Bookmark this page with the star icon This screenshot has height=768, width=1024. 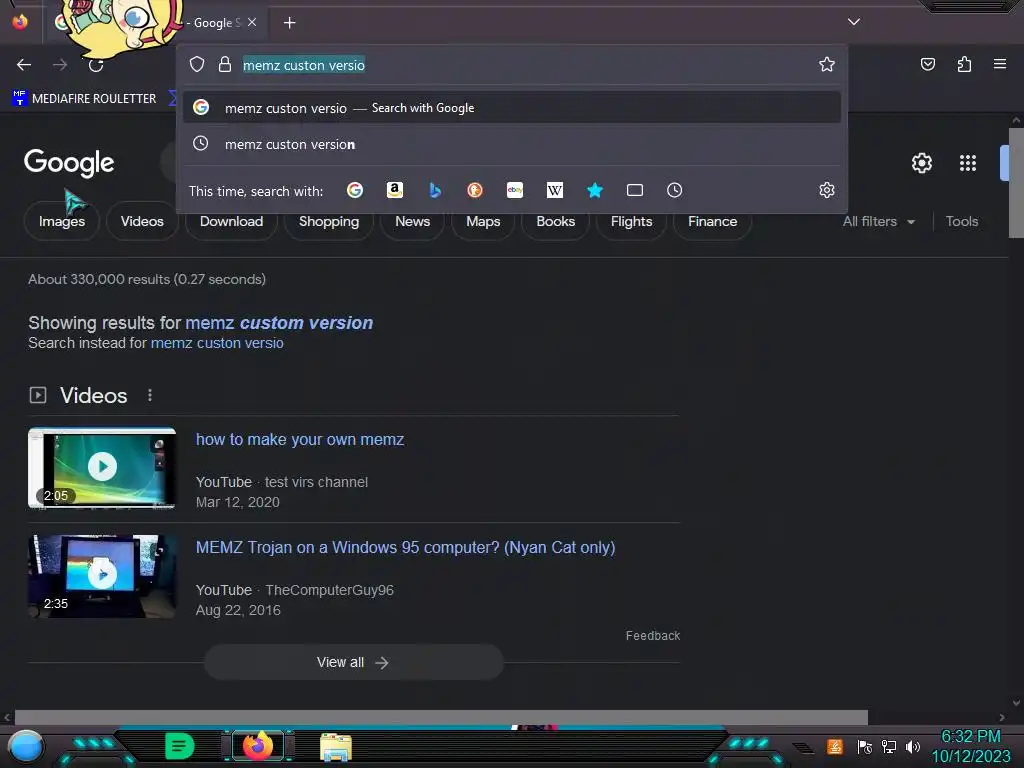pos(827,64)
